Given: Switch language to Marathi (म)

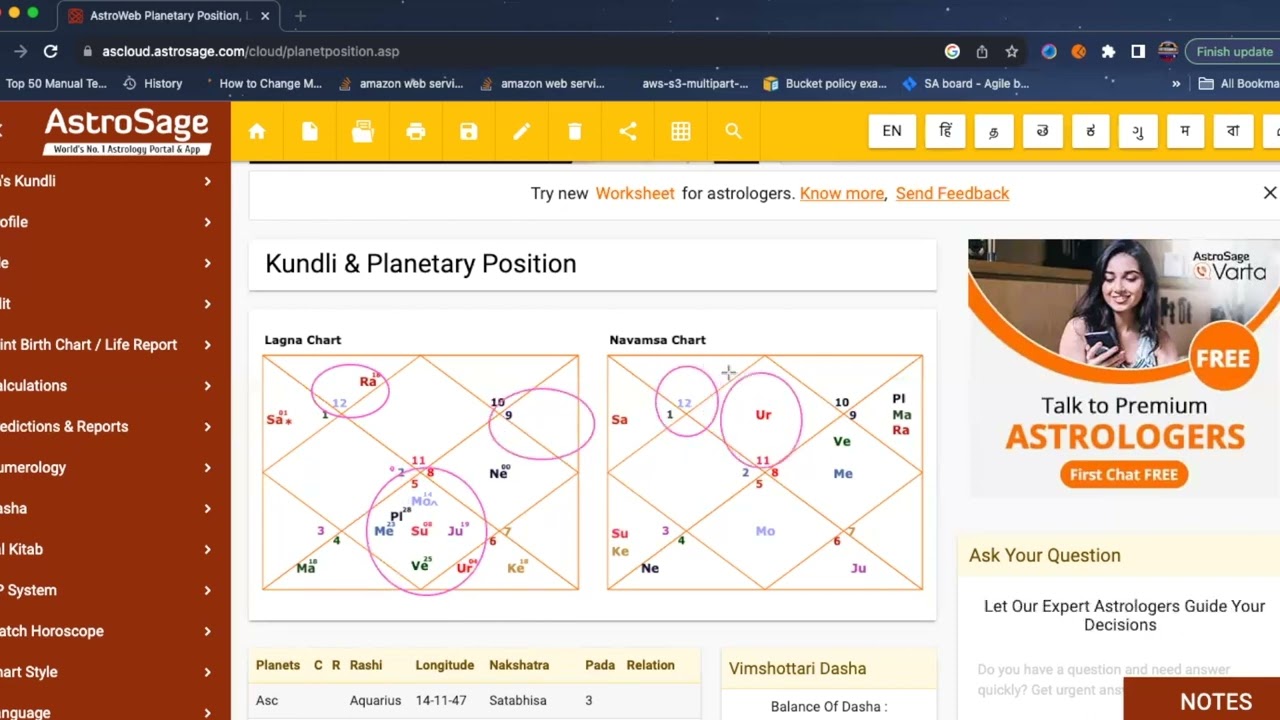Looking at the screenshot, I should 1185,131.
